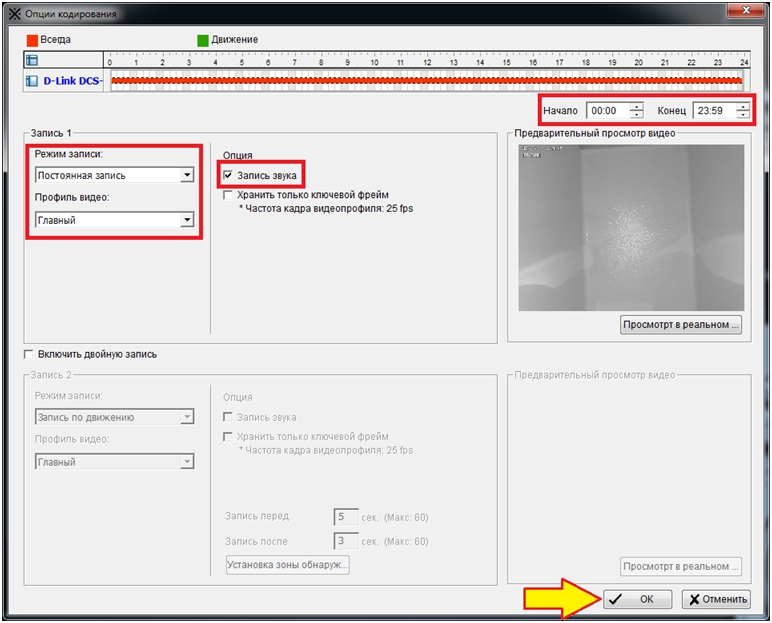Pick the red Всегда recording mode swatch

pyautogui.click(x=32, y=40)
